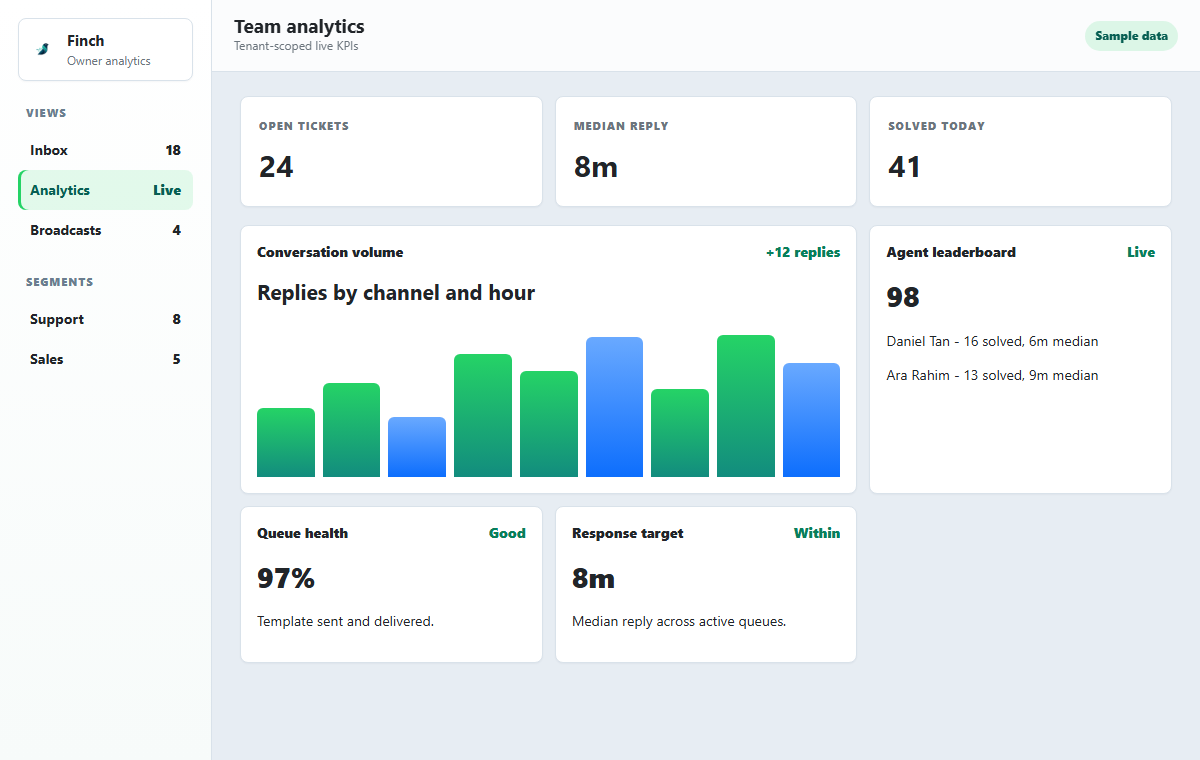The width and height of the screenshot is (1200, 760).
Task: Click the shortest blue bar in the chart
Action: pyautogui.click(x=417, y=447)
